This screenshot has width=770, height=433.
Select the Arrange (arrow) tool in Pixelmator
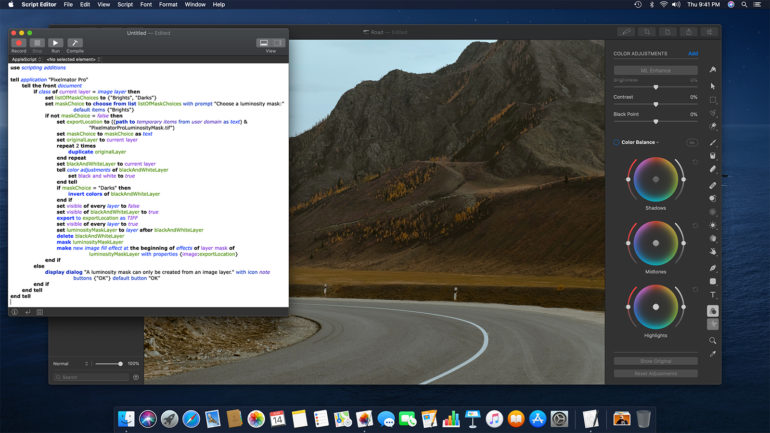pos(713,86)
